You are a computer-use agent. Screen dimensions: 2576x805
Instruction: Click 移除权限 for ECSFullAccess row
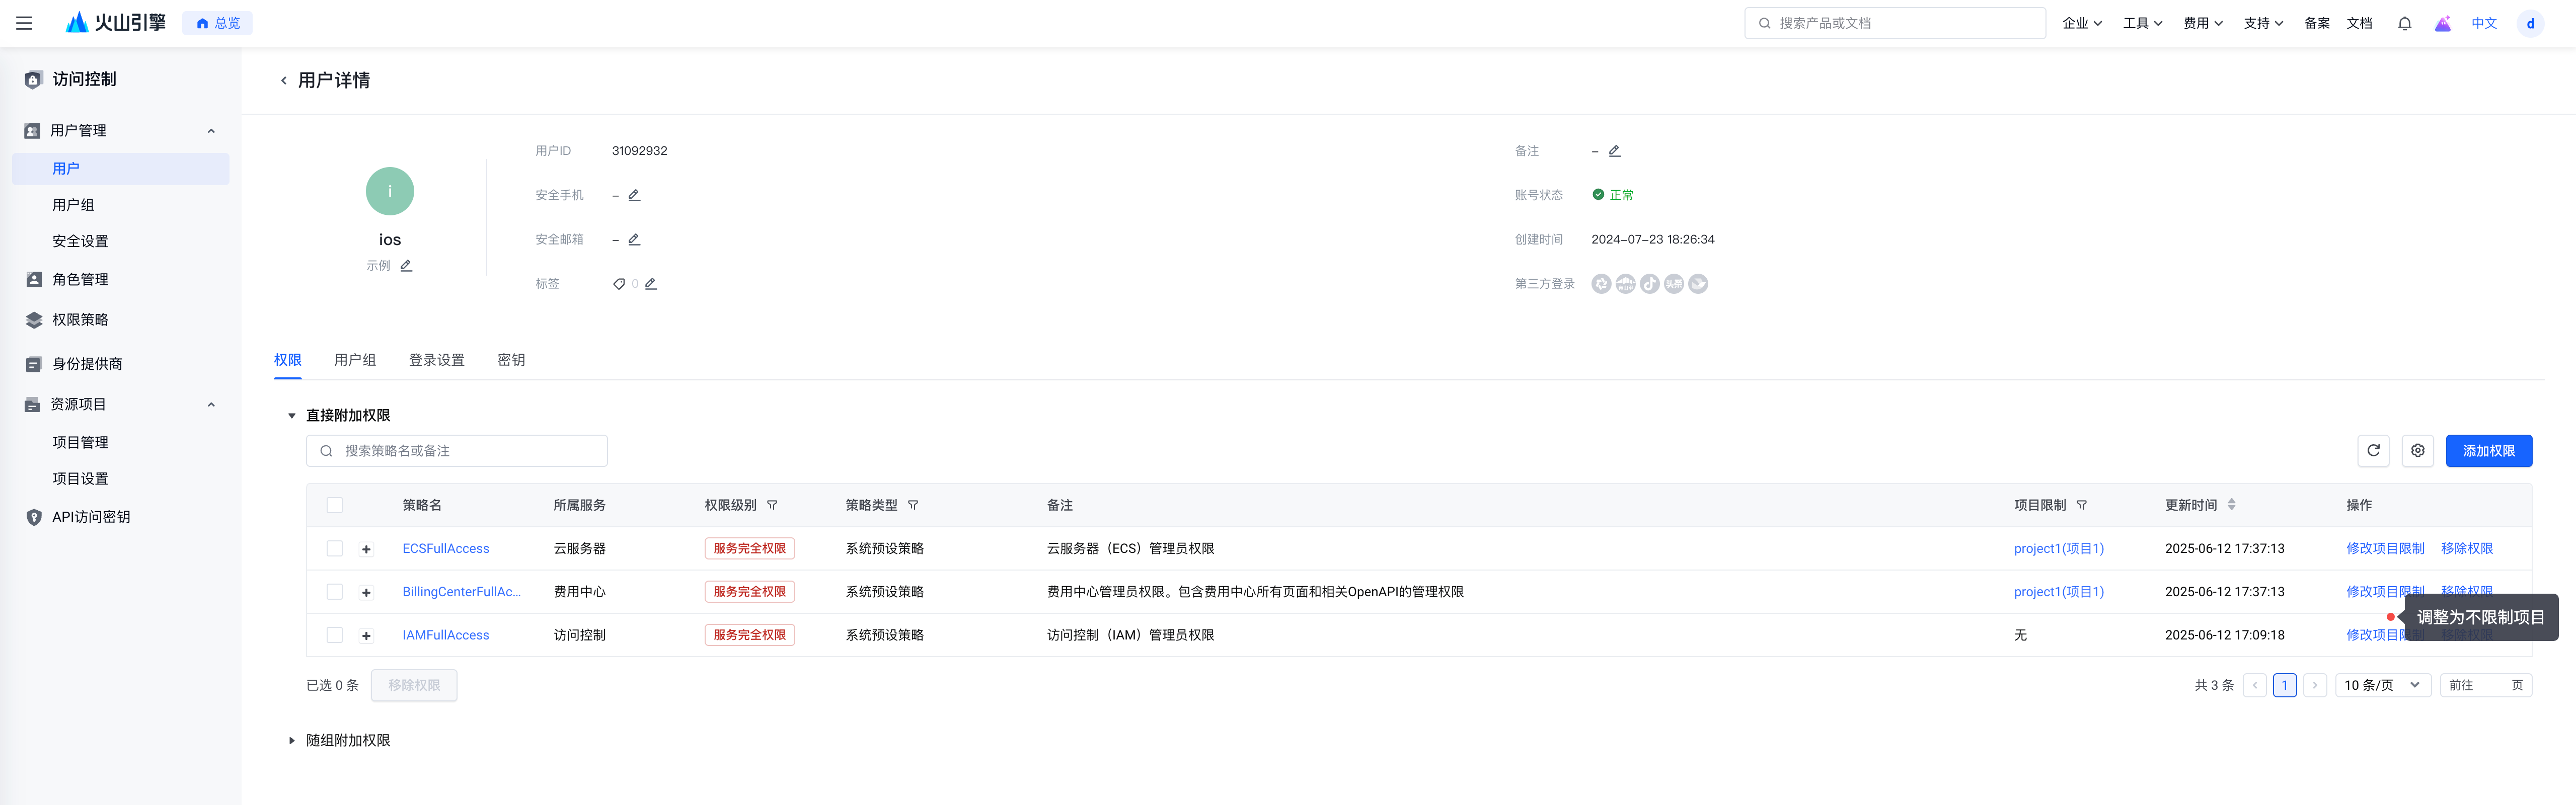coord(2466,548)
